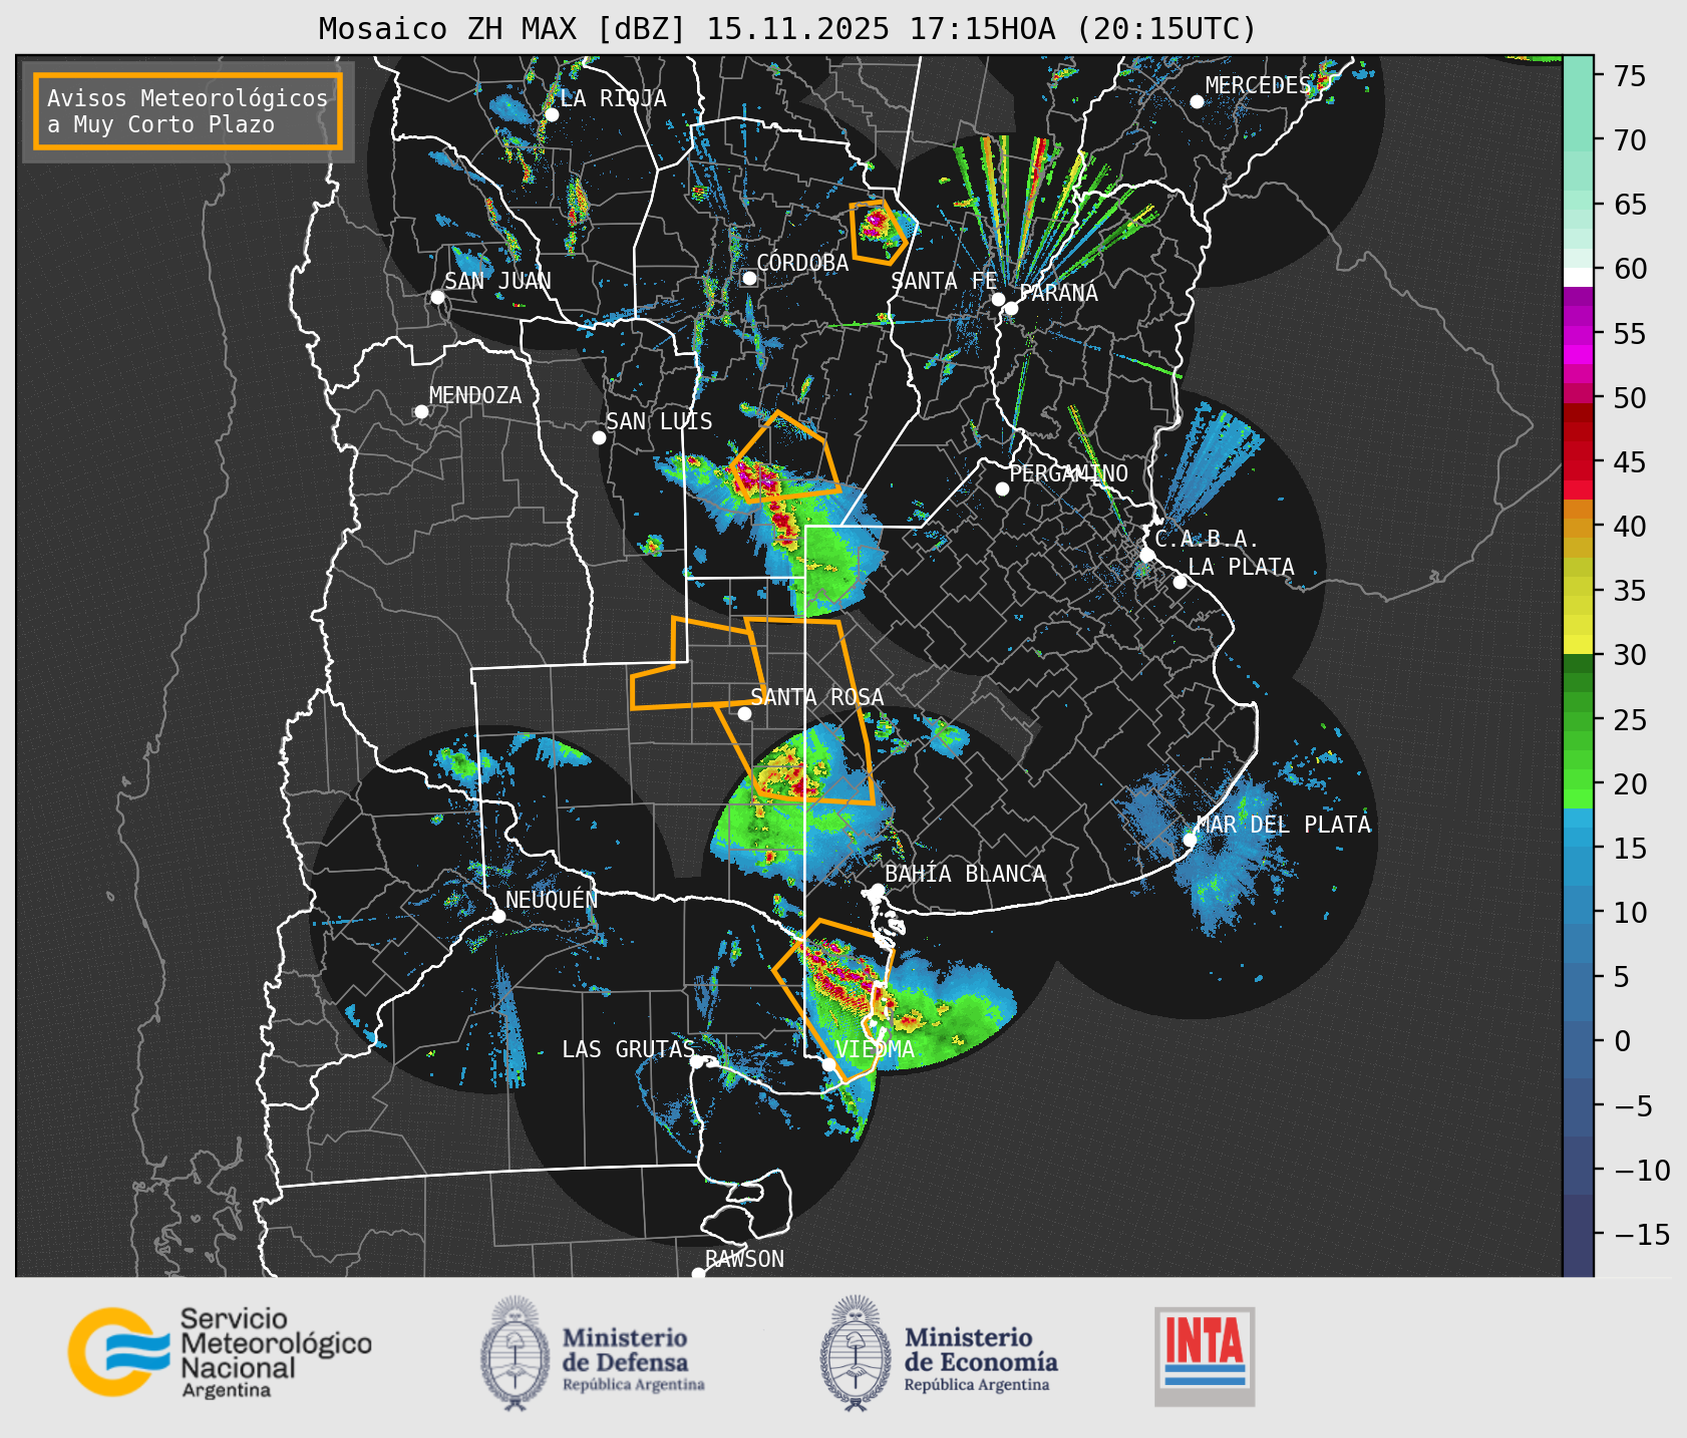Click the '75' tick label on the color scale

[x=1631, y=76]
